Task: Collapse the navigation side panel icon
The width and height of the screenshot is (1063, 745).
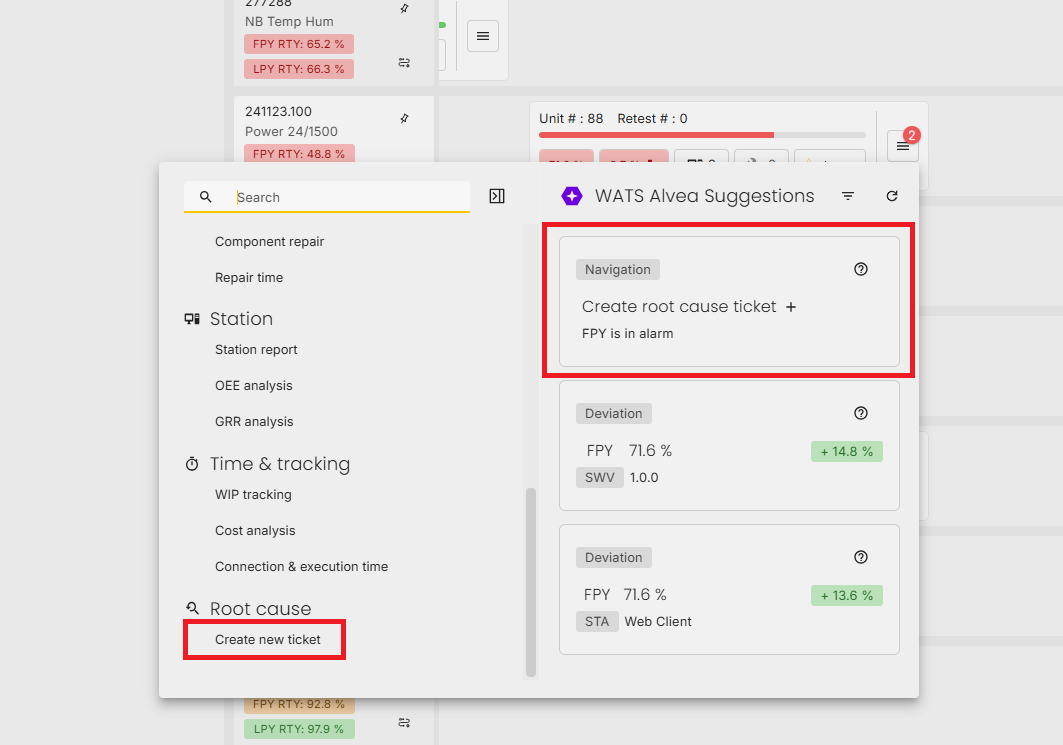Action: (497, 196)
